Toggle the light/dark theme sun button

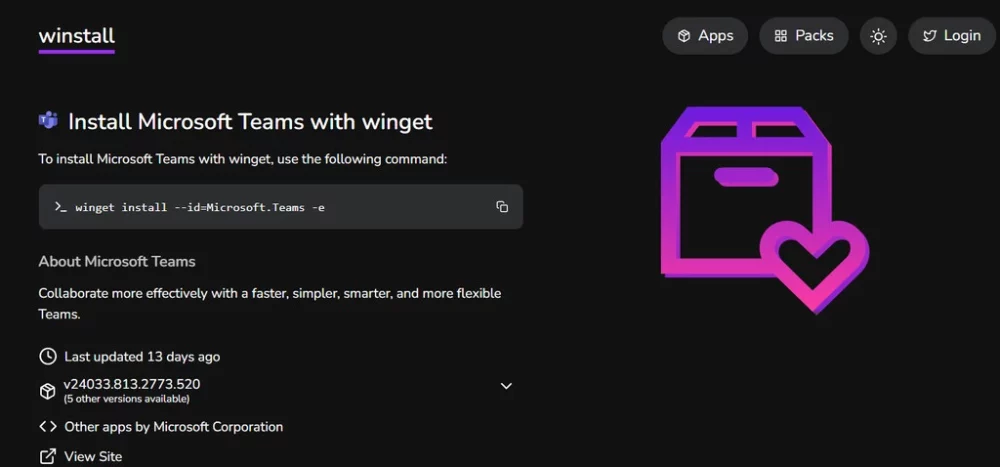coord(878,36)
